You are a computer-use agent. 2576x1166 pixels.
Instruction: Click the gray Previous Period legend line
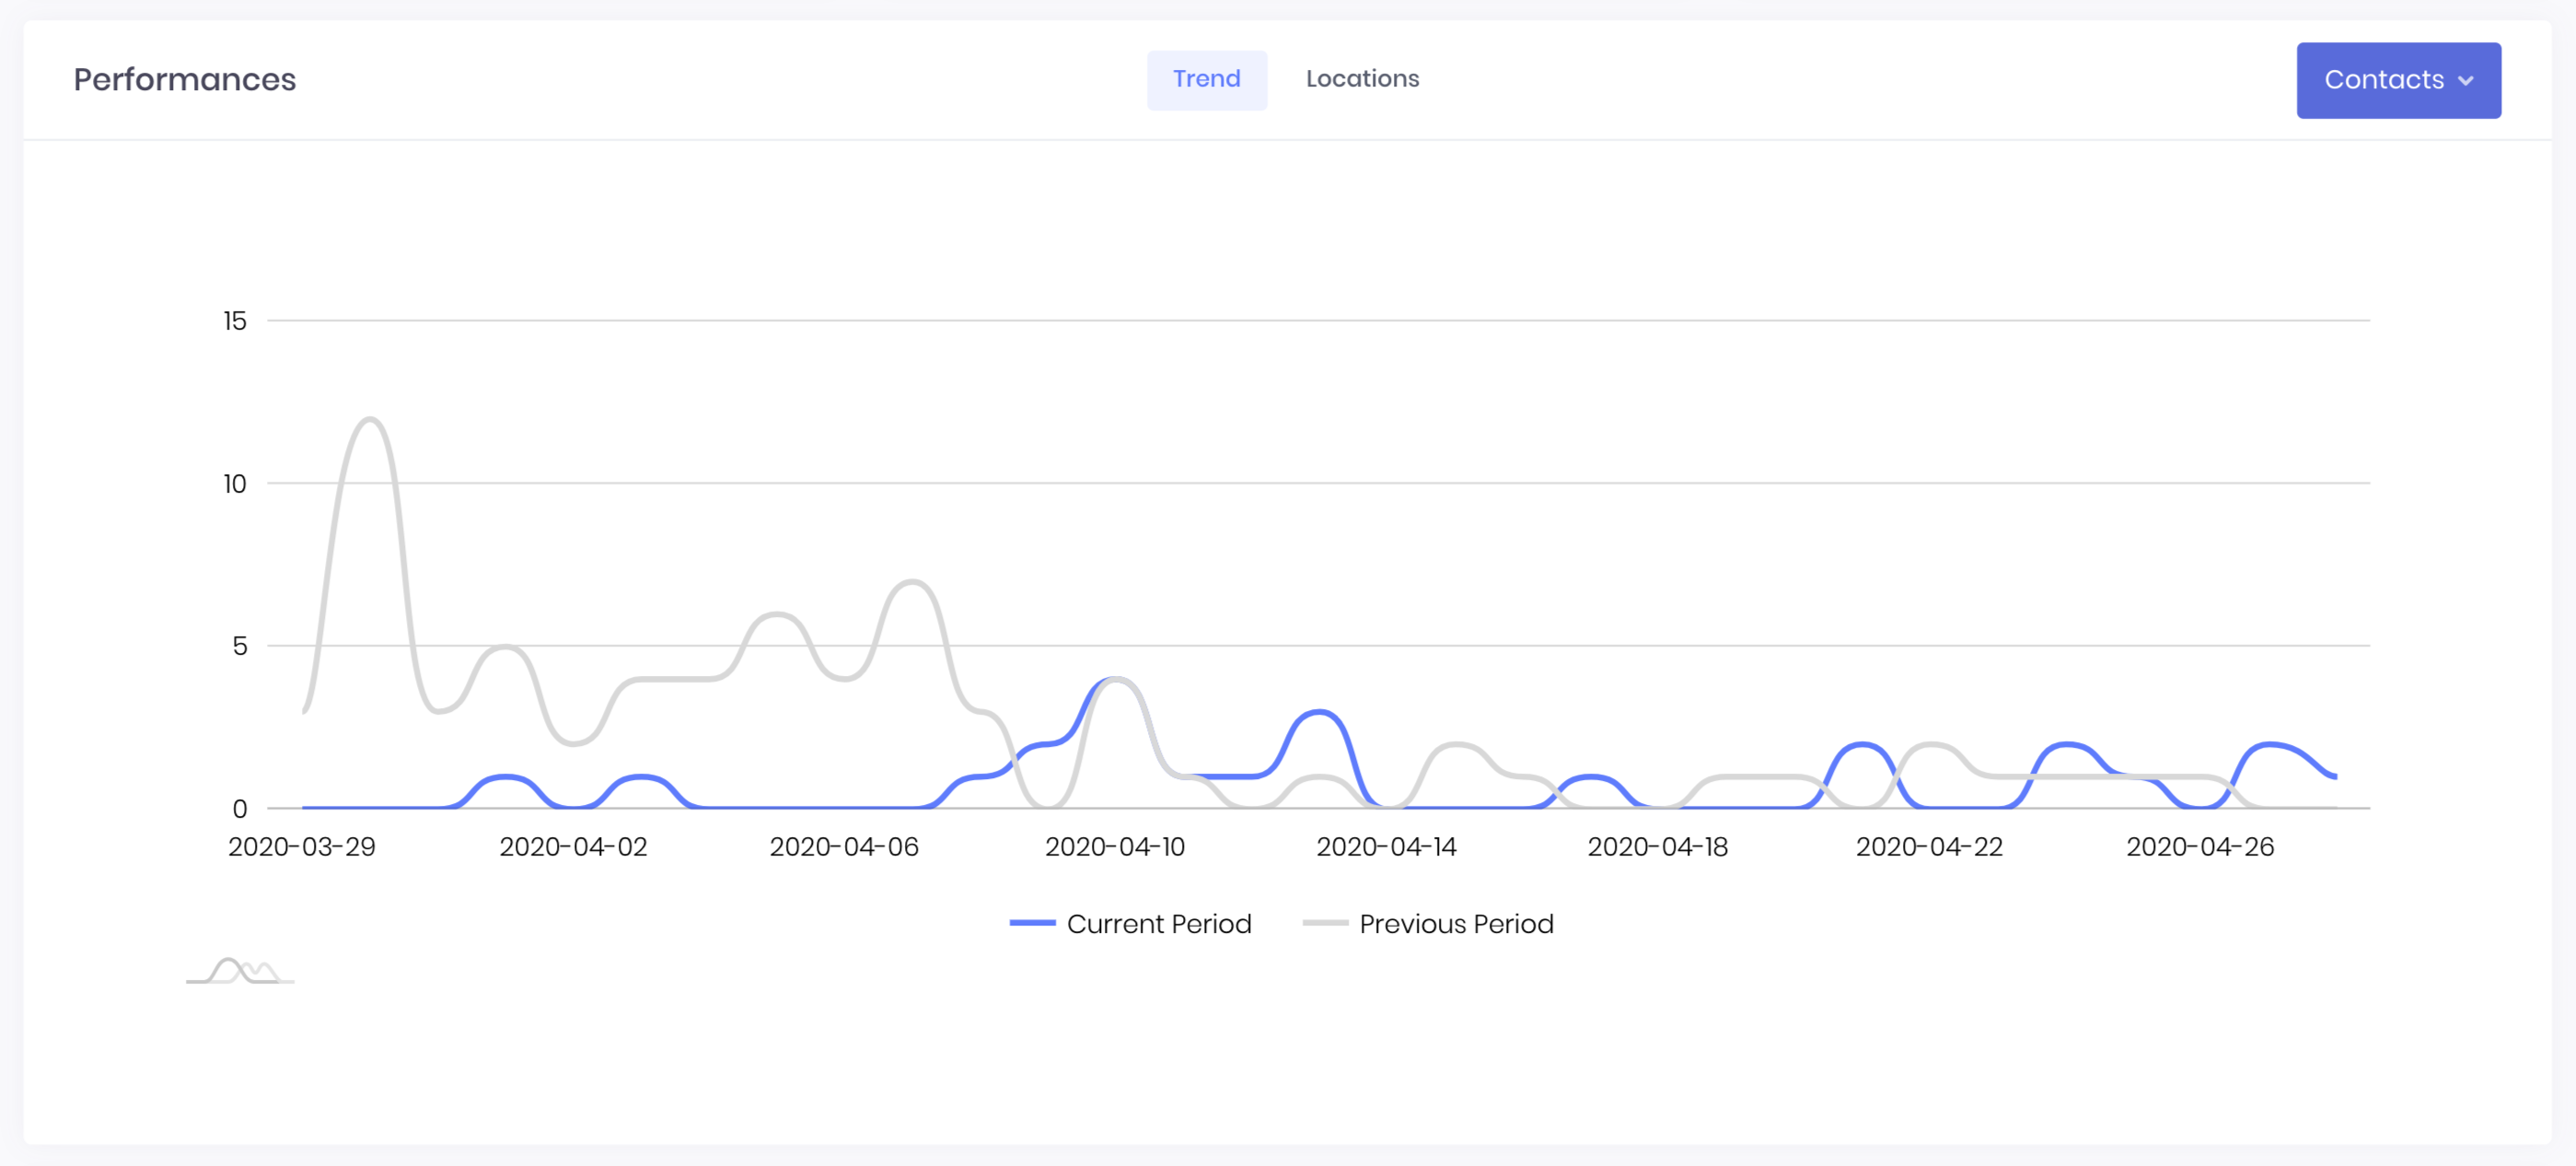1325,923
